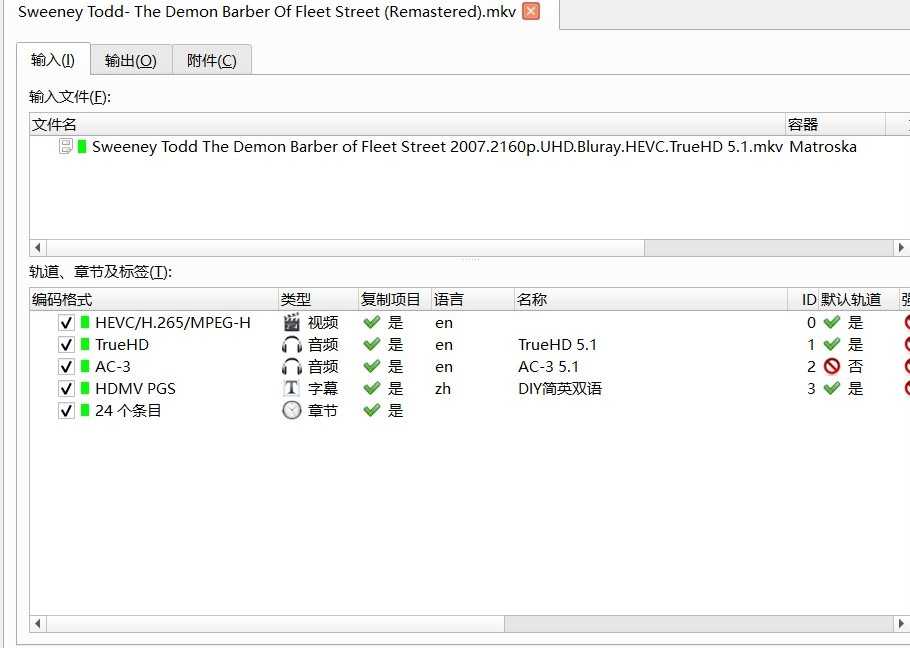Uncheck the HDMV PGS subtitle track
Viewport: 910px width, 648px height.
66,389
